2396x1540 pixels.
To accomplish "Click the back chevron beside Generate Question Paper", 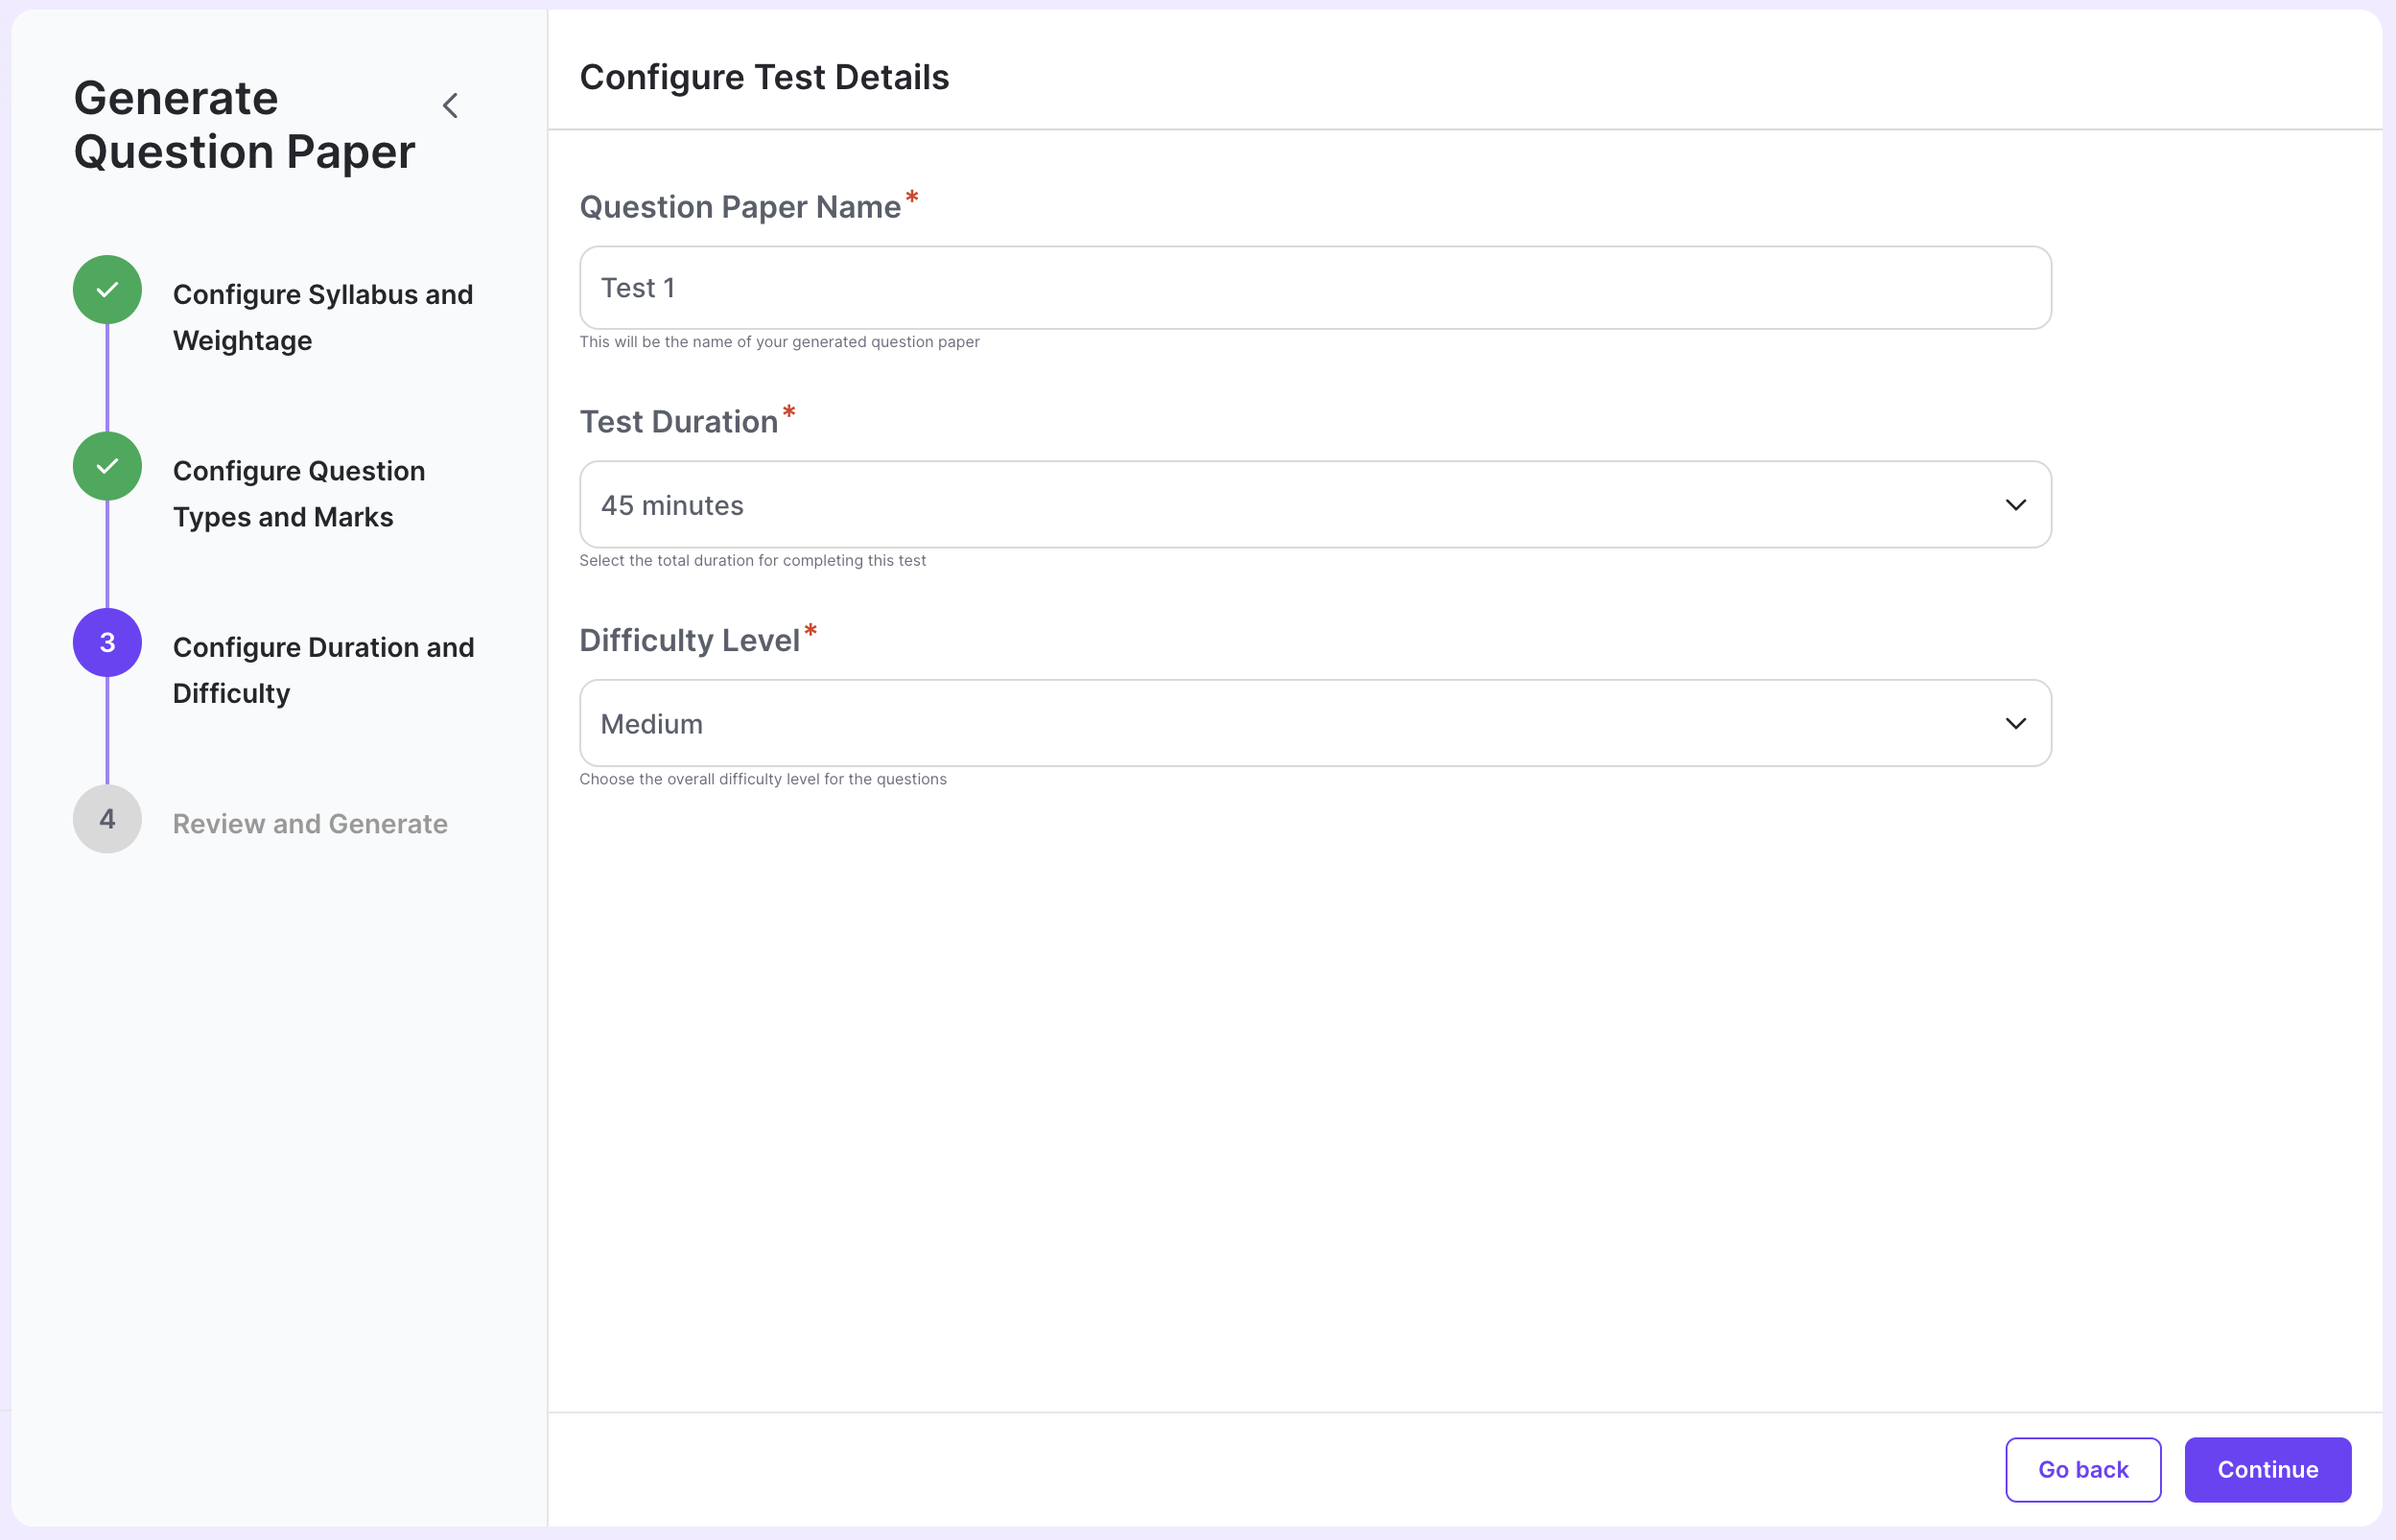I will click(x=450, y=105).
